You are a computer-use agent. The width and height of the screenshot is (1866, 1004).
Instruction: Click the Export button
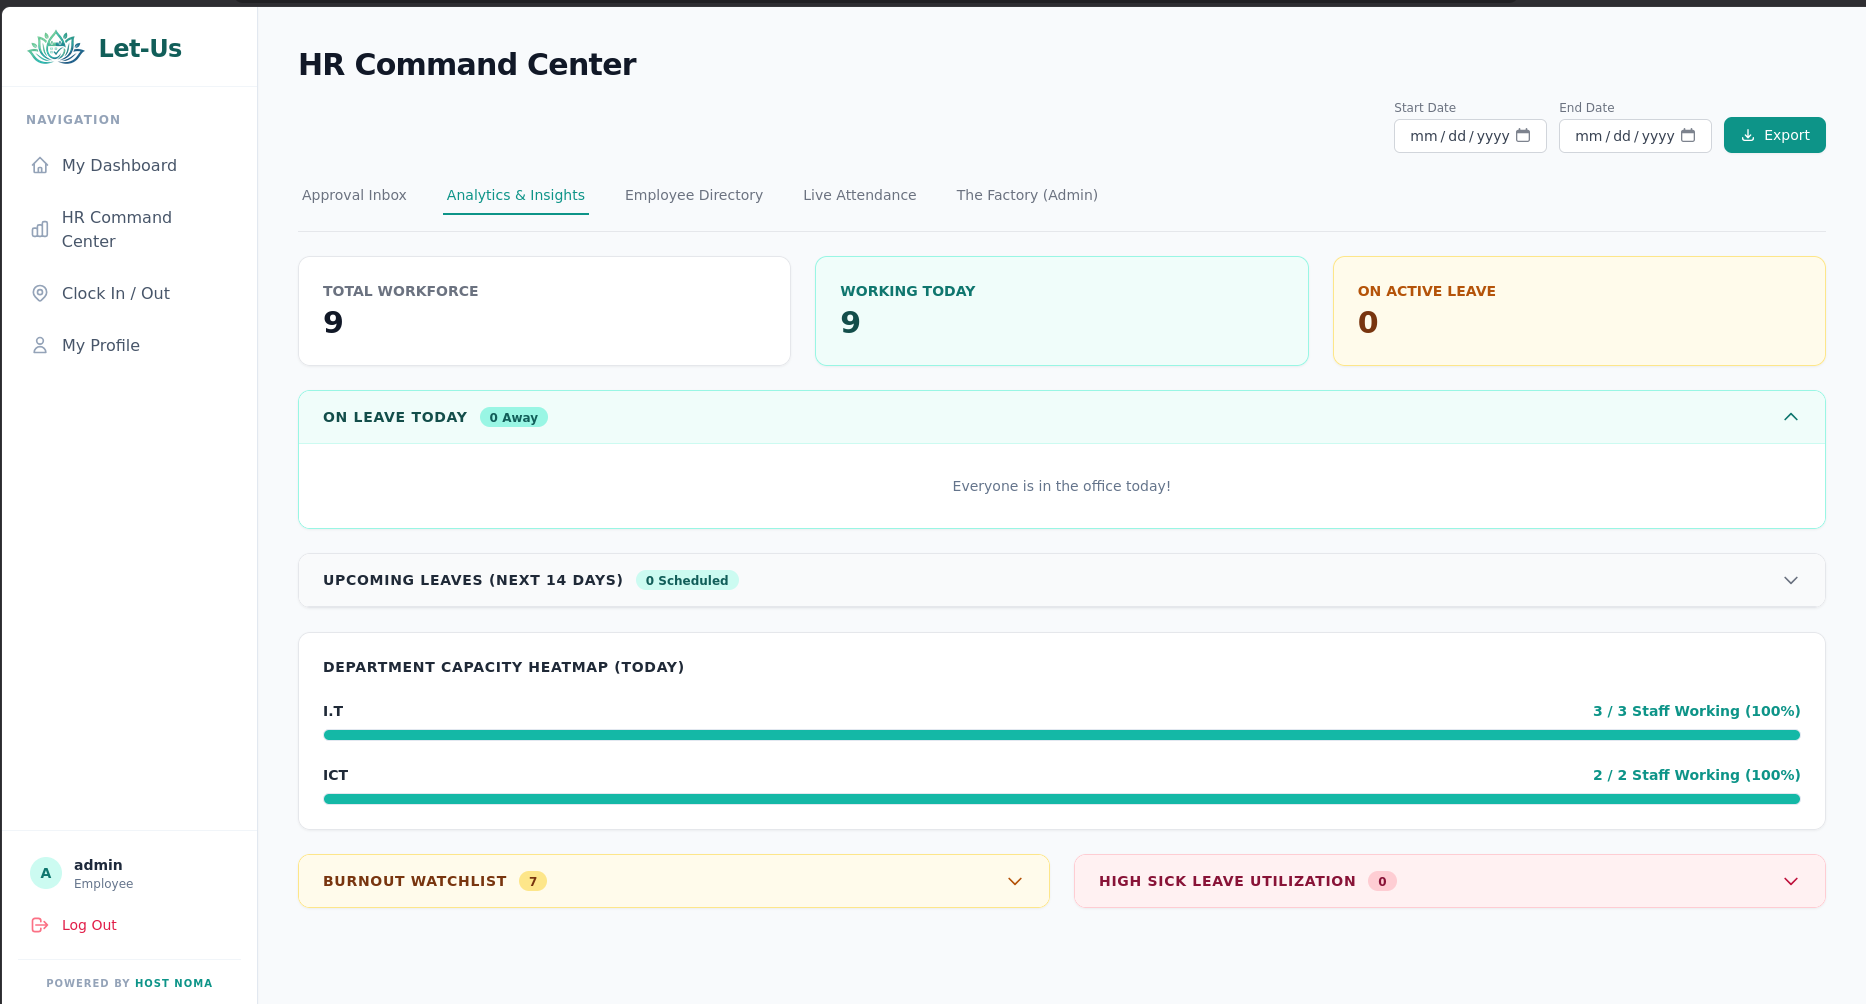(1775, 135)
